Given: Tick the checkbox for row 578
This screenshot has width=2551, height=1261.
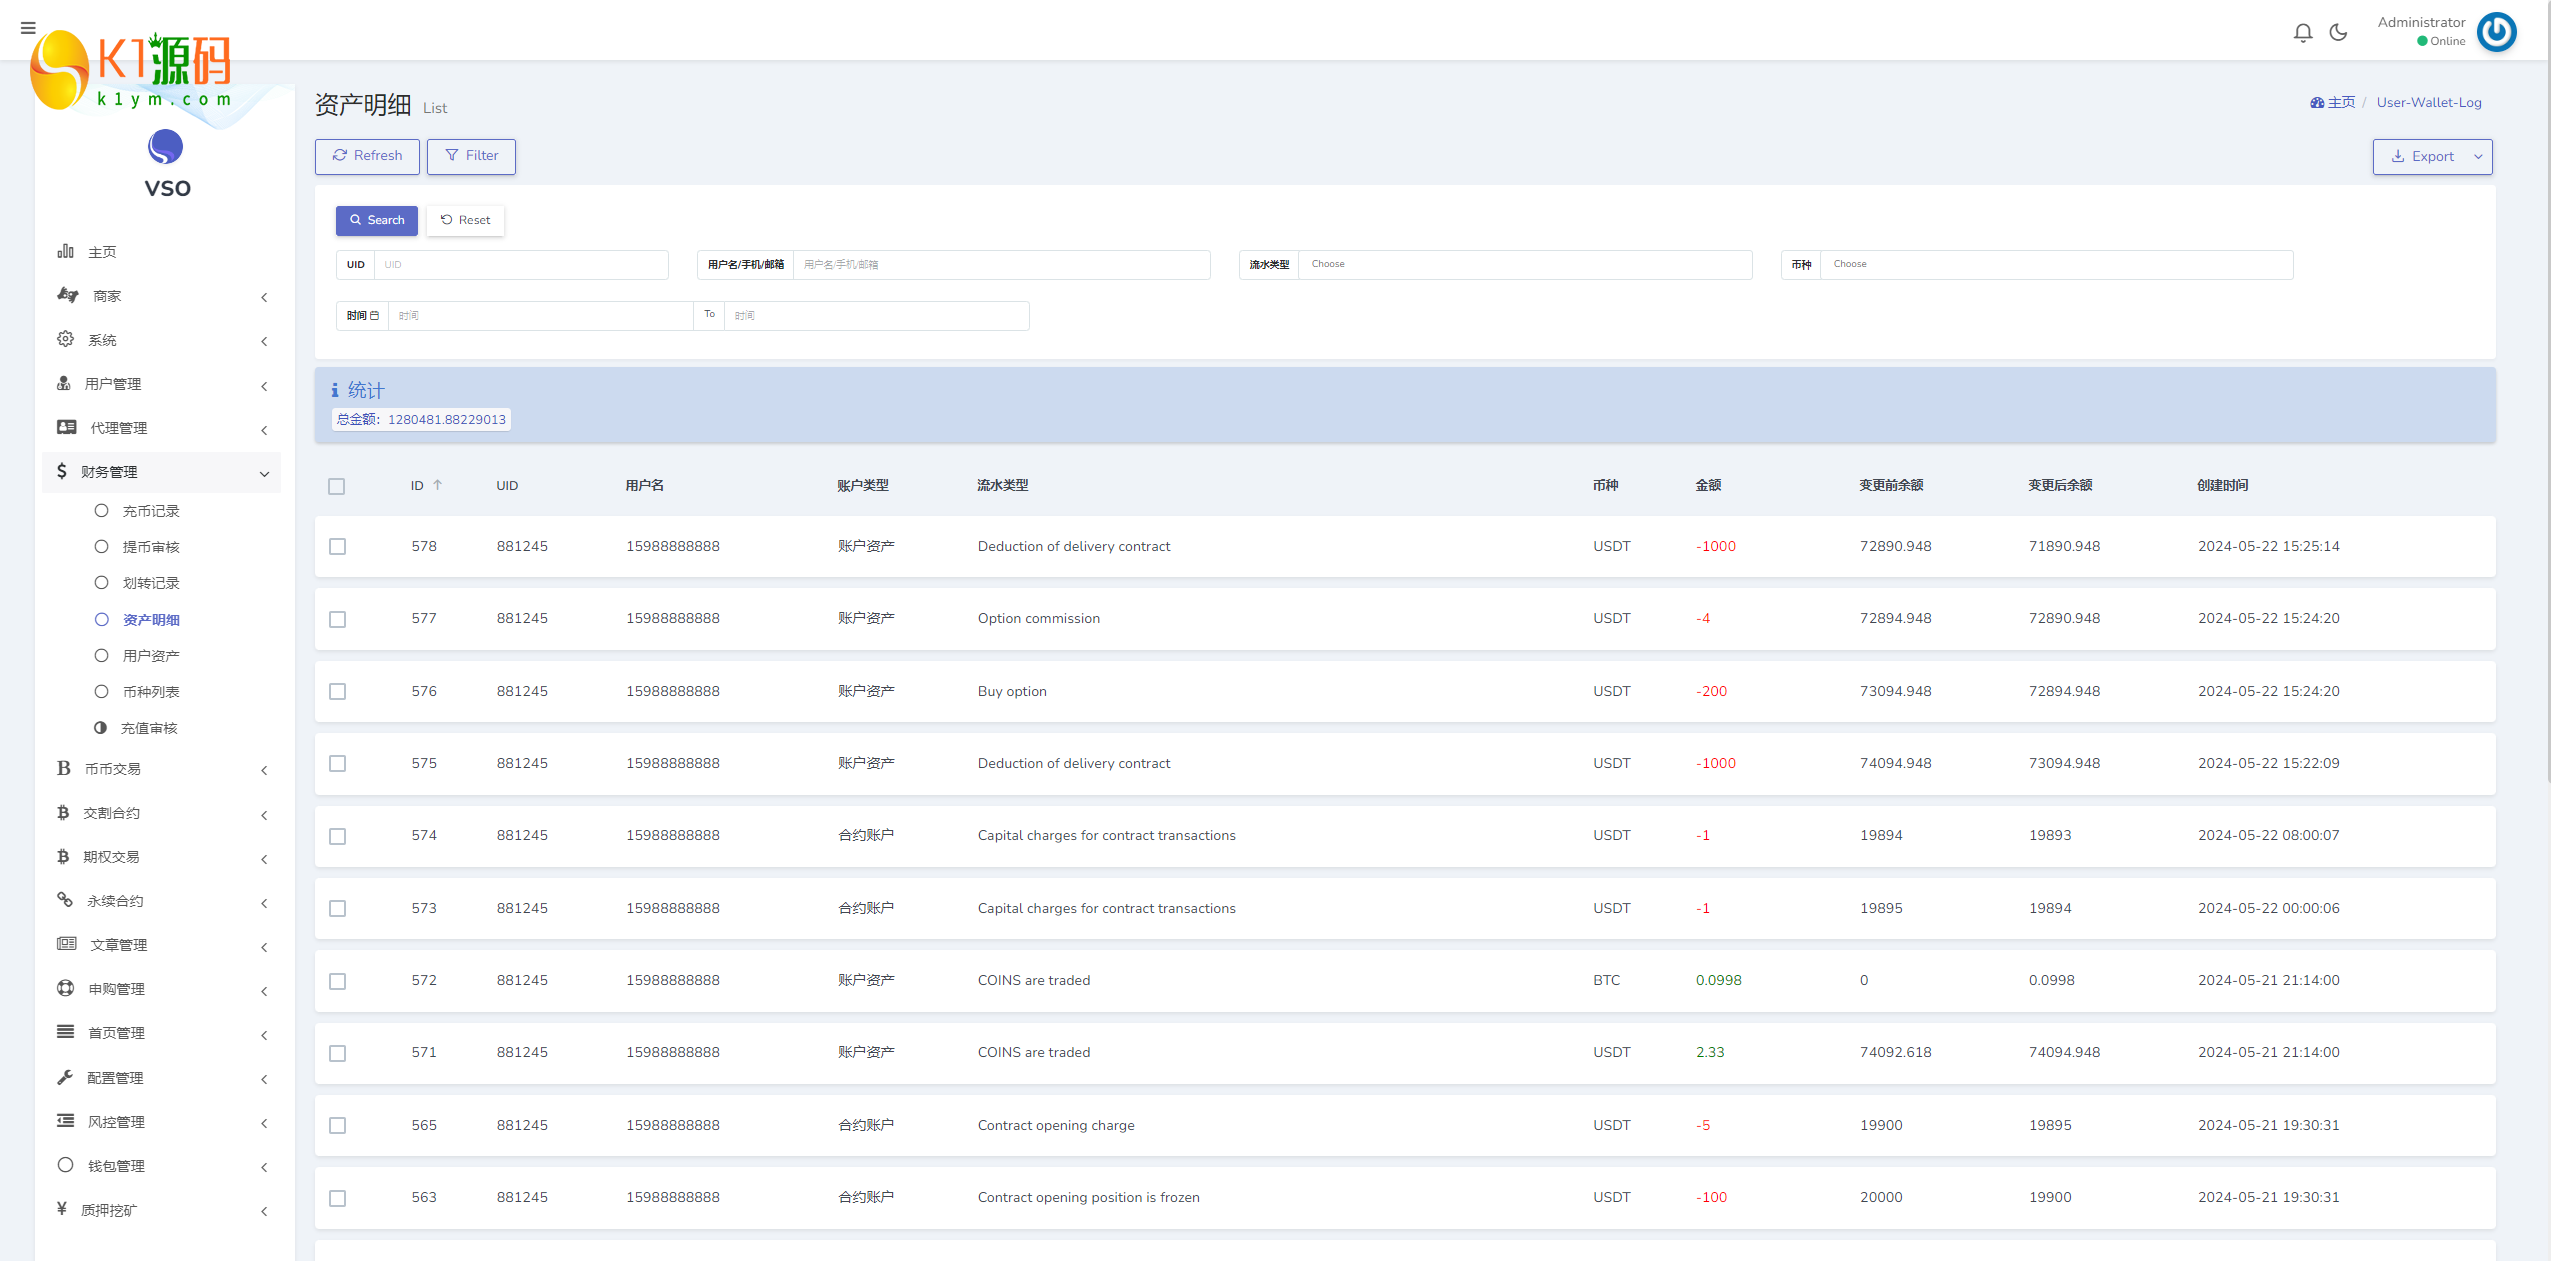Looking at the screenshot, I should pos(337,547).
